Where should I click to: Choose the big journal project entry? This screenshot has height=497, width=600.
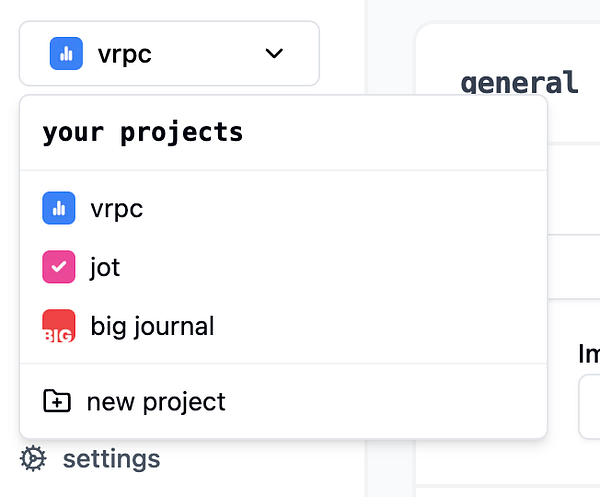(x=152, y=326)
